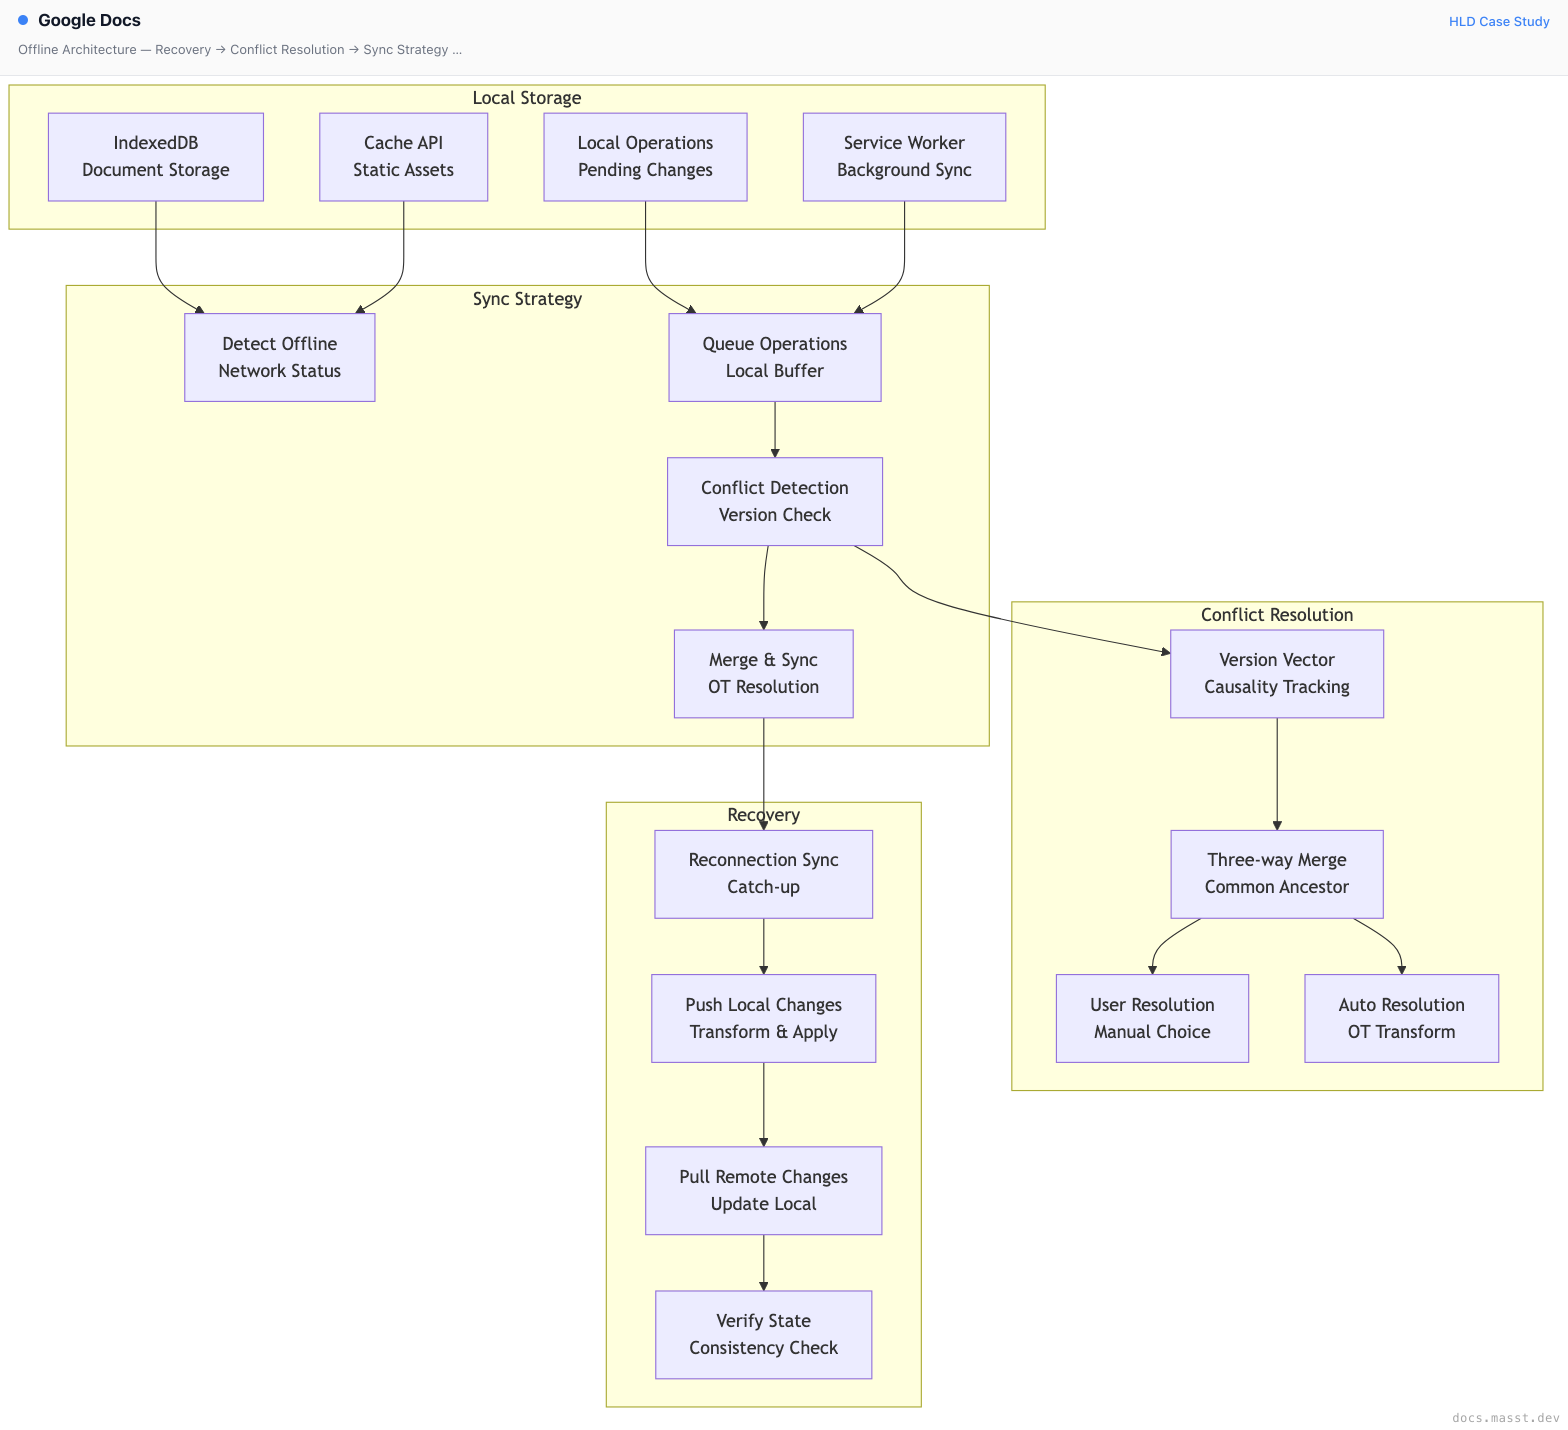Click the Three-way Merge Common Ancestor node
Viewport: 1568px width, 1430px height.
[1277, 874]
